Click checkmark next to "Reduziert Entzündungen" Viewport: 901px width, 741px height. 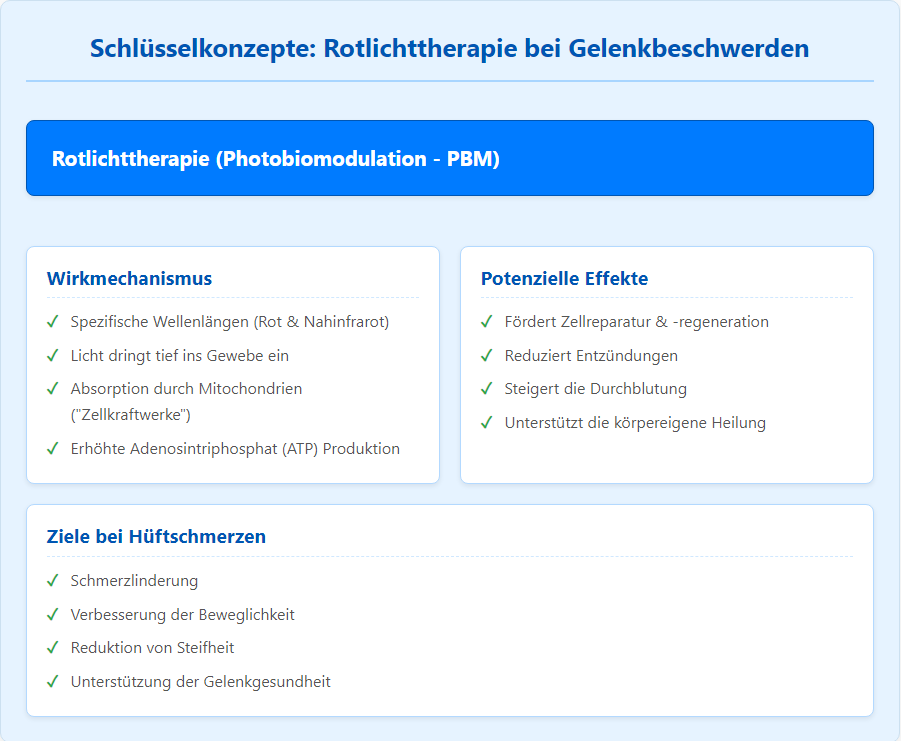[487, 355]
